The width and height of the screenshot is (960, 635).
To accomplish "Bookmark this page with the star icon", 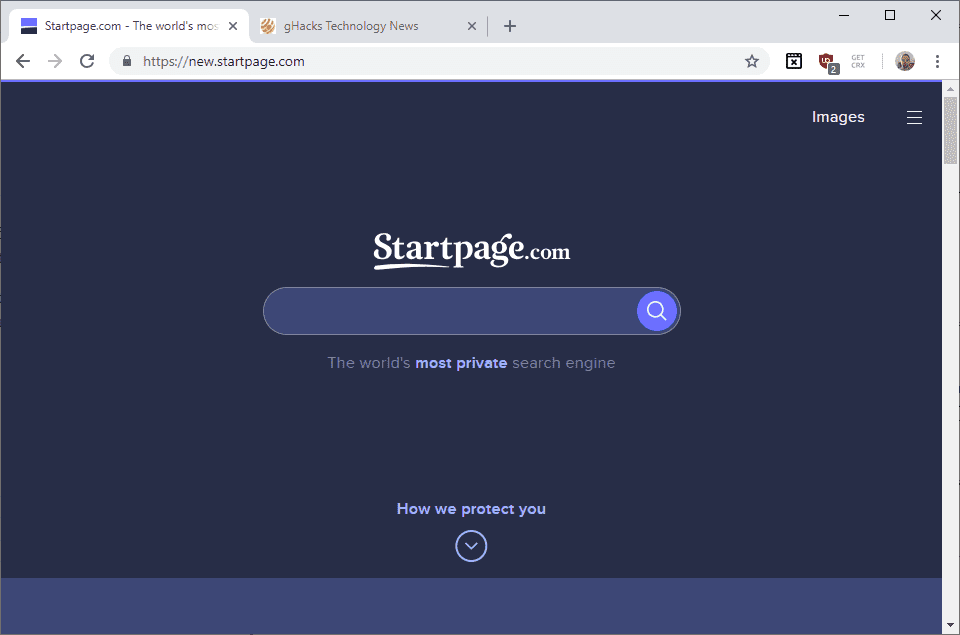I will [x=752, y=61].
